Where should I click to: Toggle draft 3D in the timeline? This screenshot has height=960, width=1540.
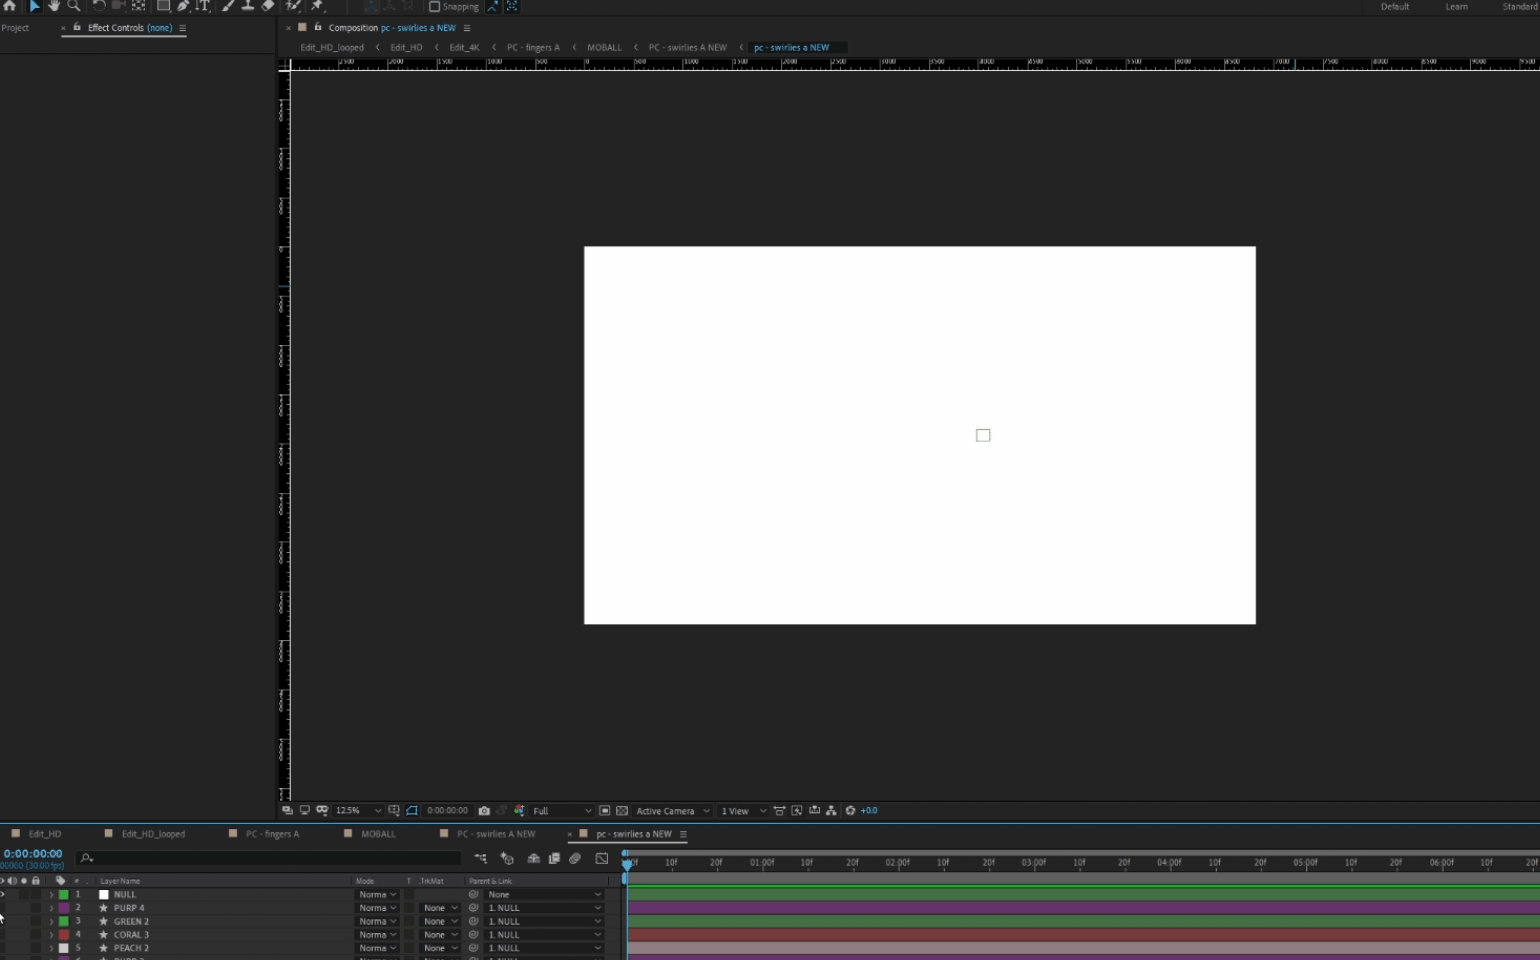click(x=507, y=858)
